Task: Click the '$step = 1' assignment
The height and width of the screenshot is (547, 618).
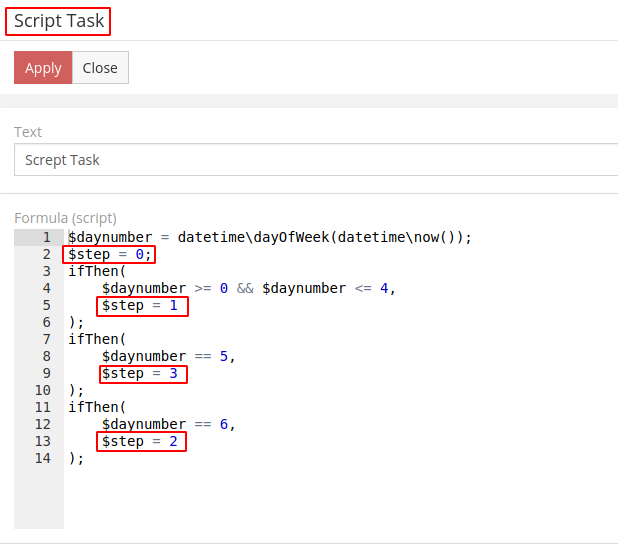Action: point(141,306)
